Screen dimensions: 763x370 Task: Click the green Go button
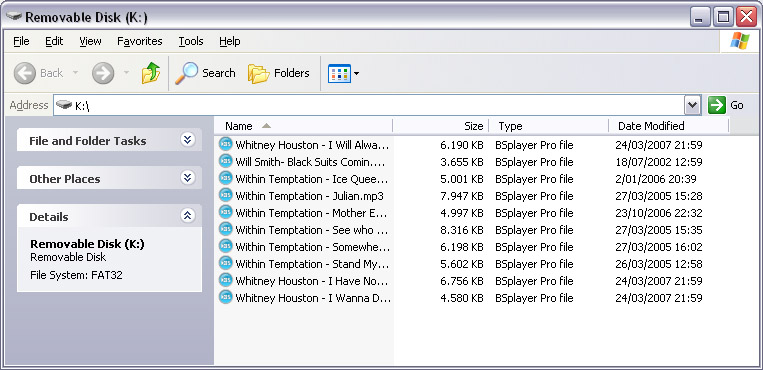(717, 105)
